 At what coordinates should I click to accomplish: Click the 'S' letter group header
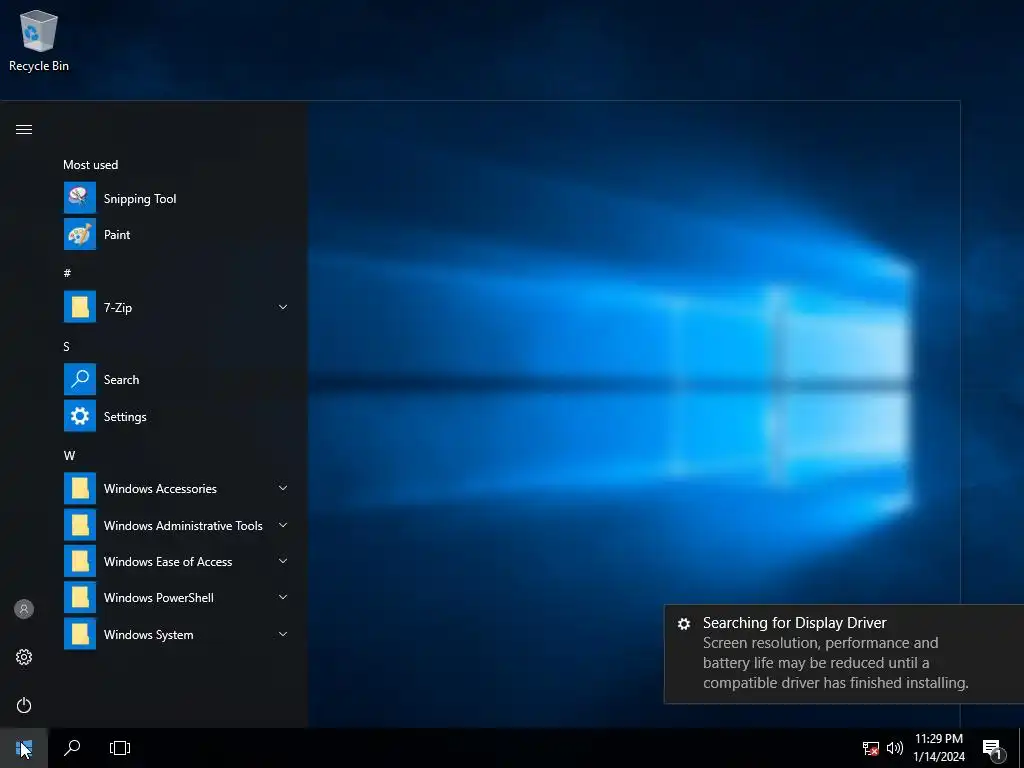pos(66,346)
